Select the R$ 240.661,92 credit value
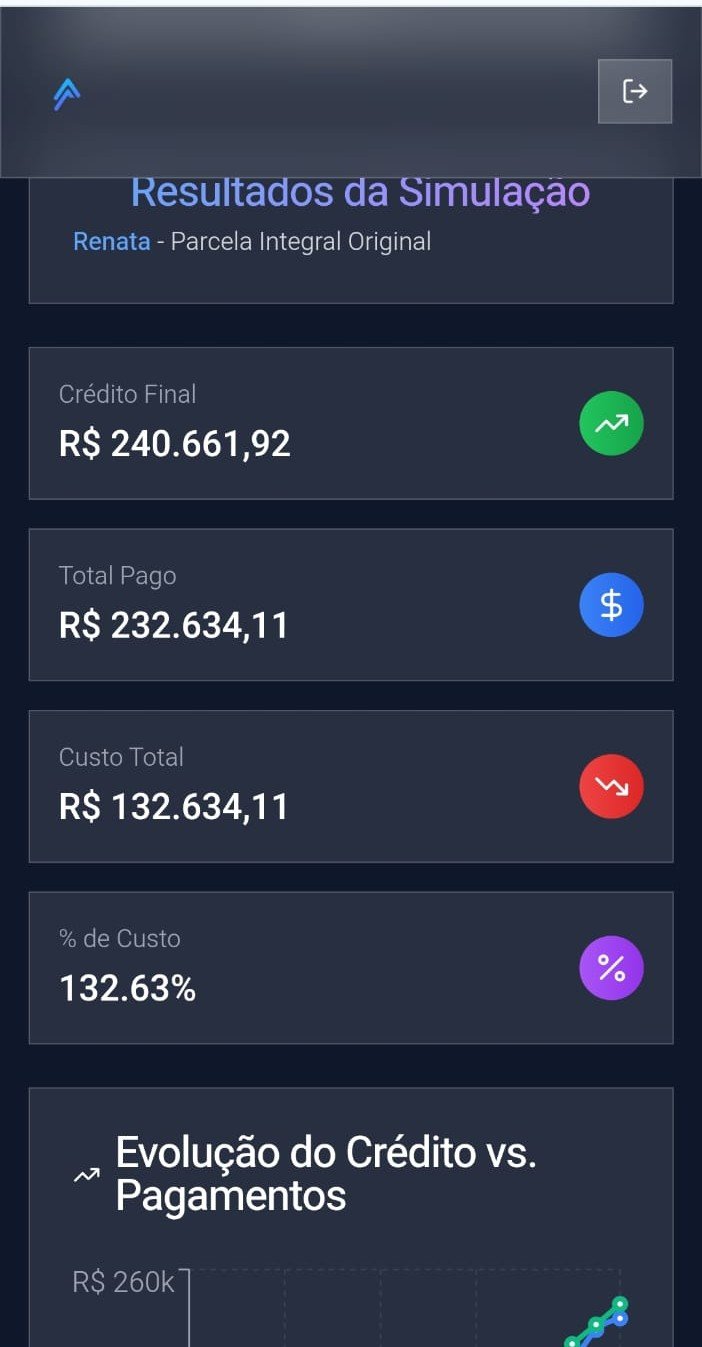 click(x=175, y=443)
